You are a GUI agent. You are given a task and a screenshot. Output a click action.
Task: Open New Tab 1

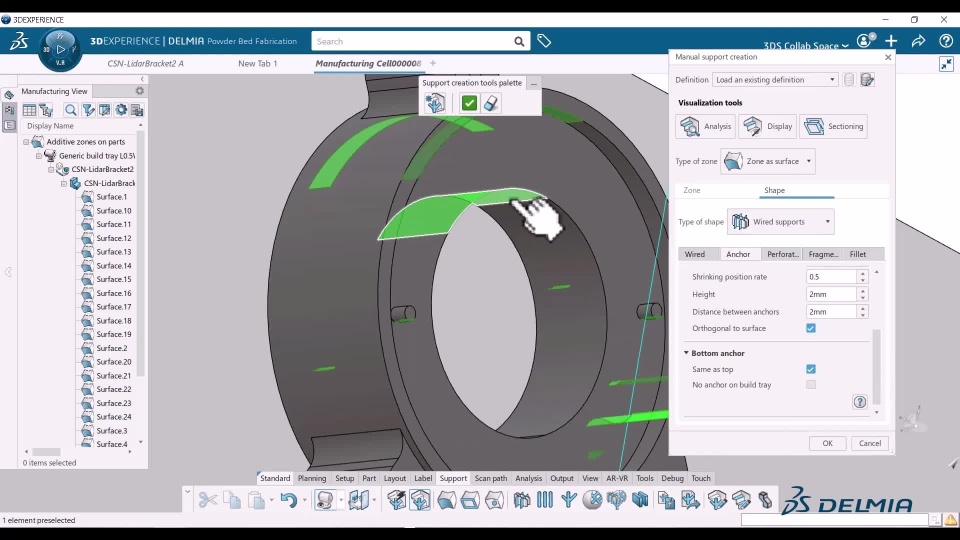(258, 63)
